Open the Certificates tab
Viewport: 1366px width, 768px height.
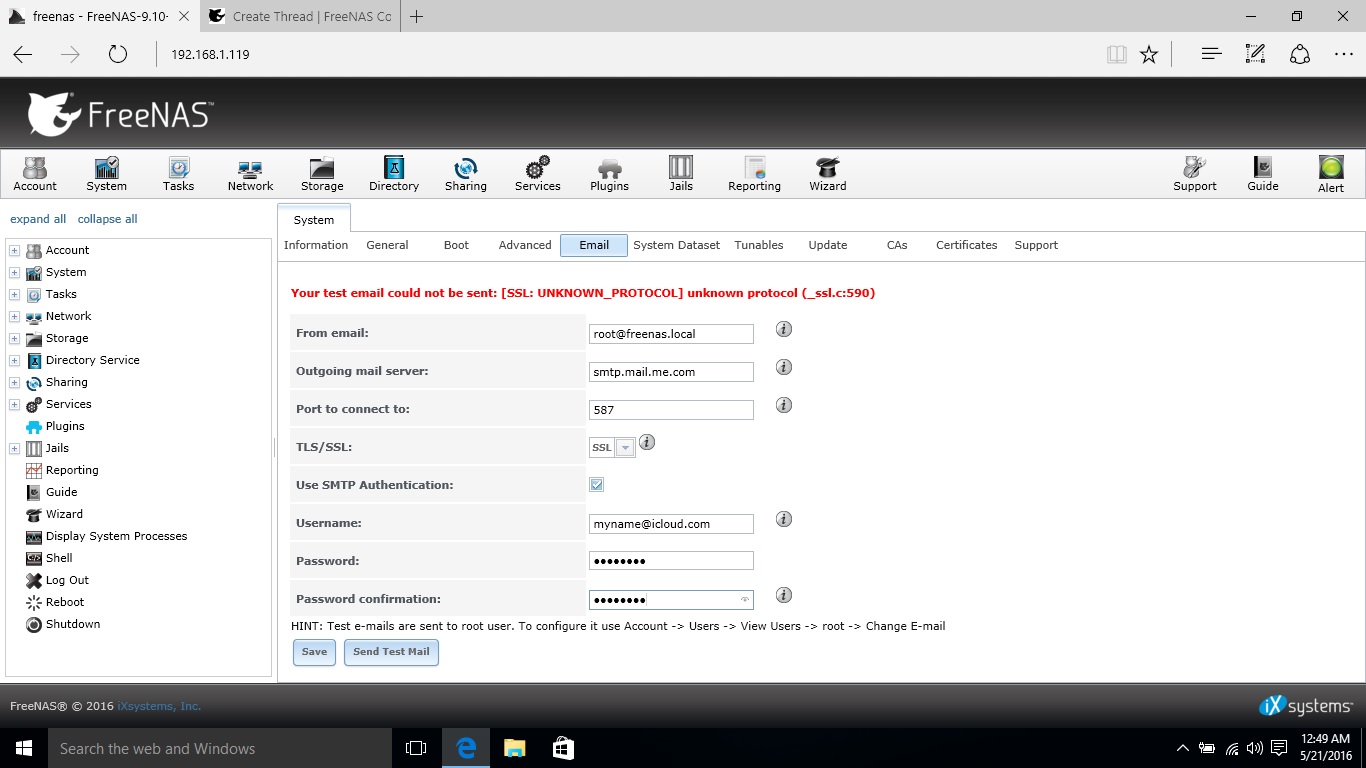966,245
